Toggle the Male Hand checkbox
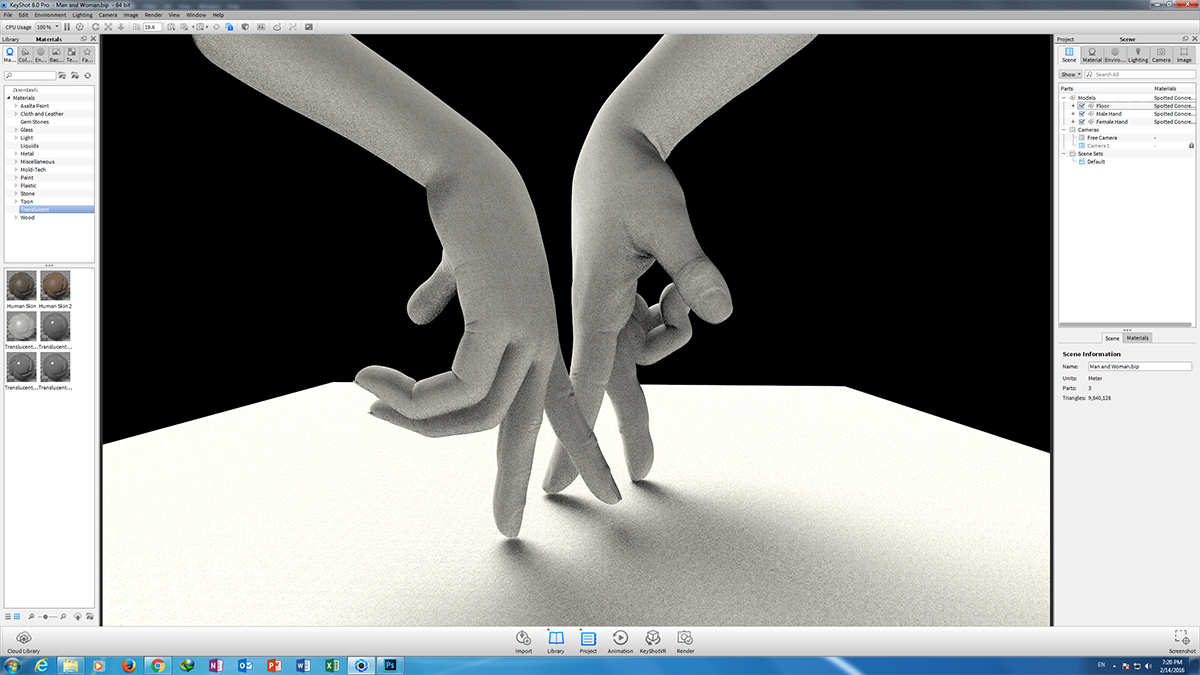 click(1082, 114)
